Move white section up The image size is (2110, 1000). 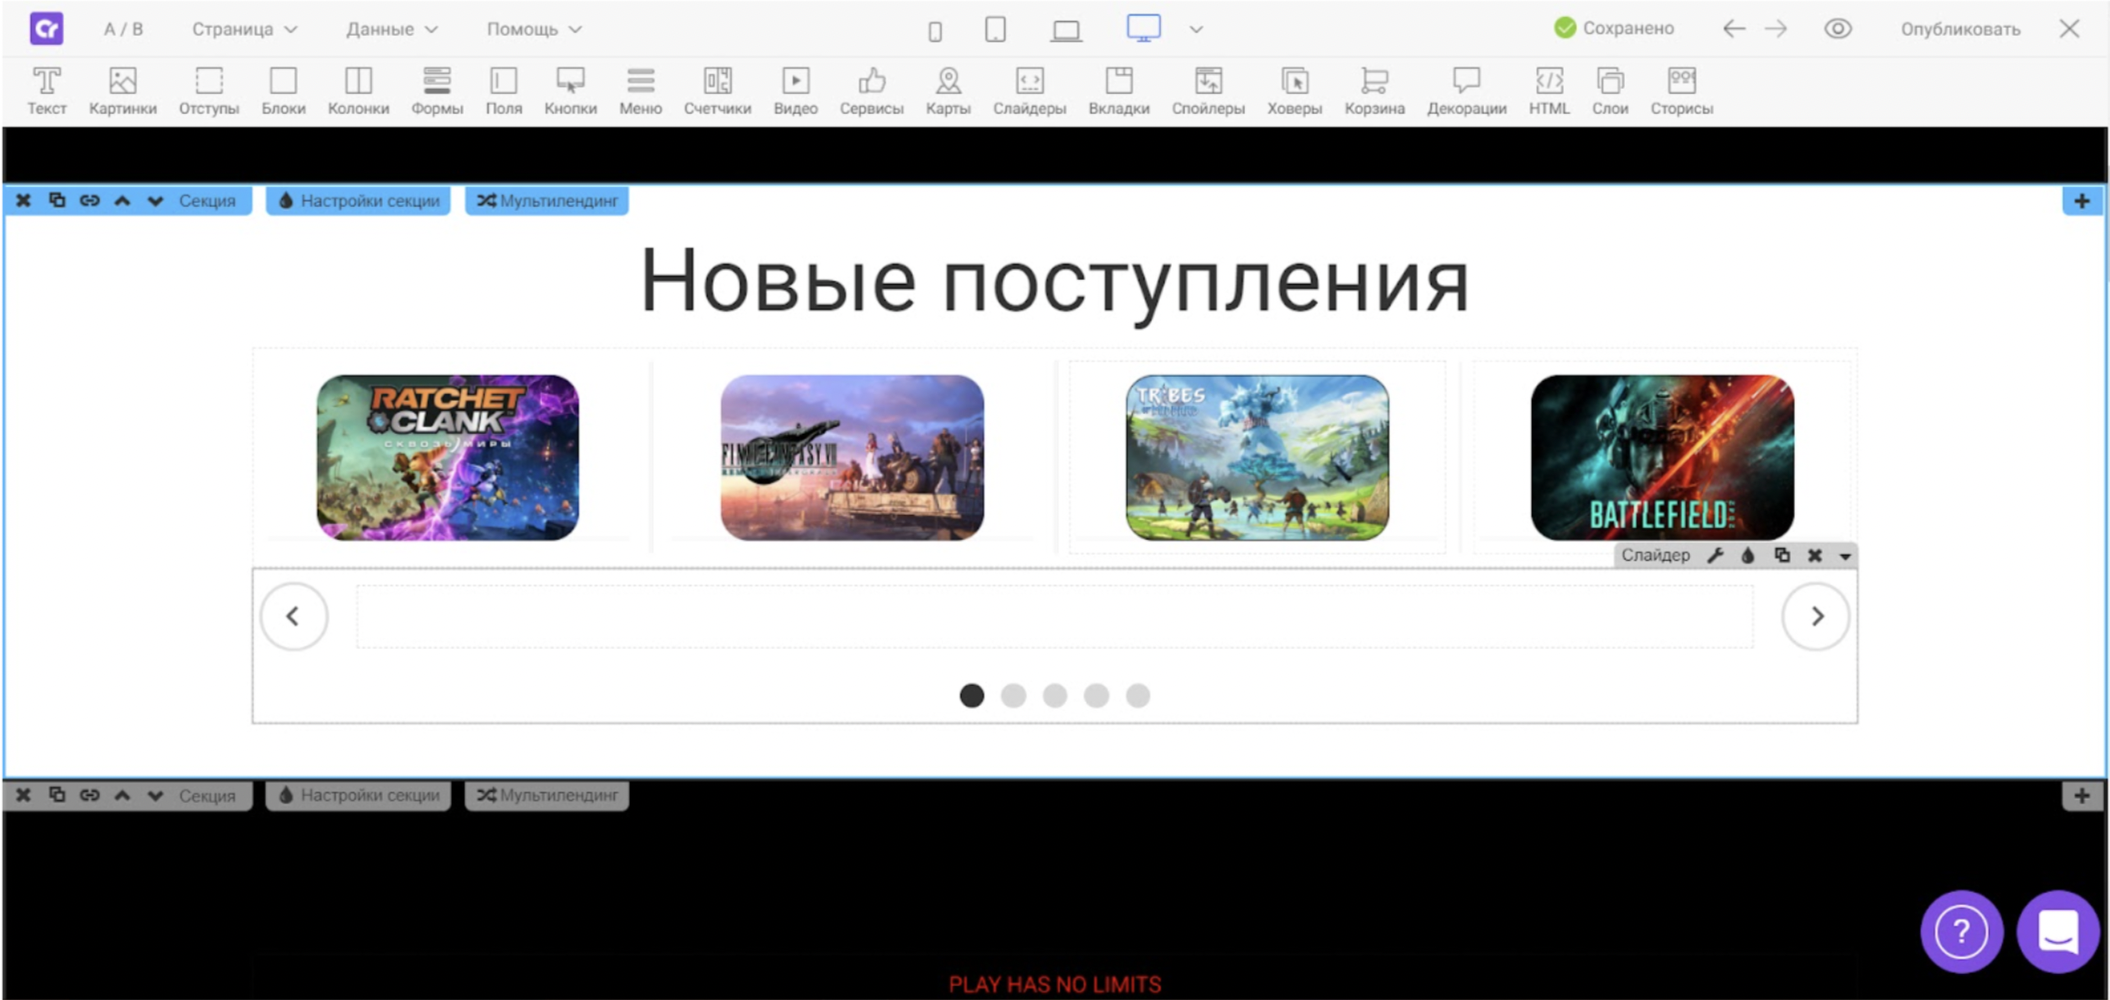pyautogui.click(x=122, y=200)
